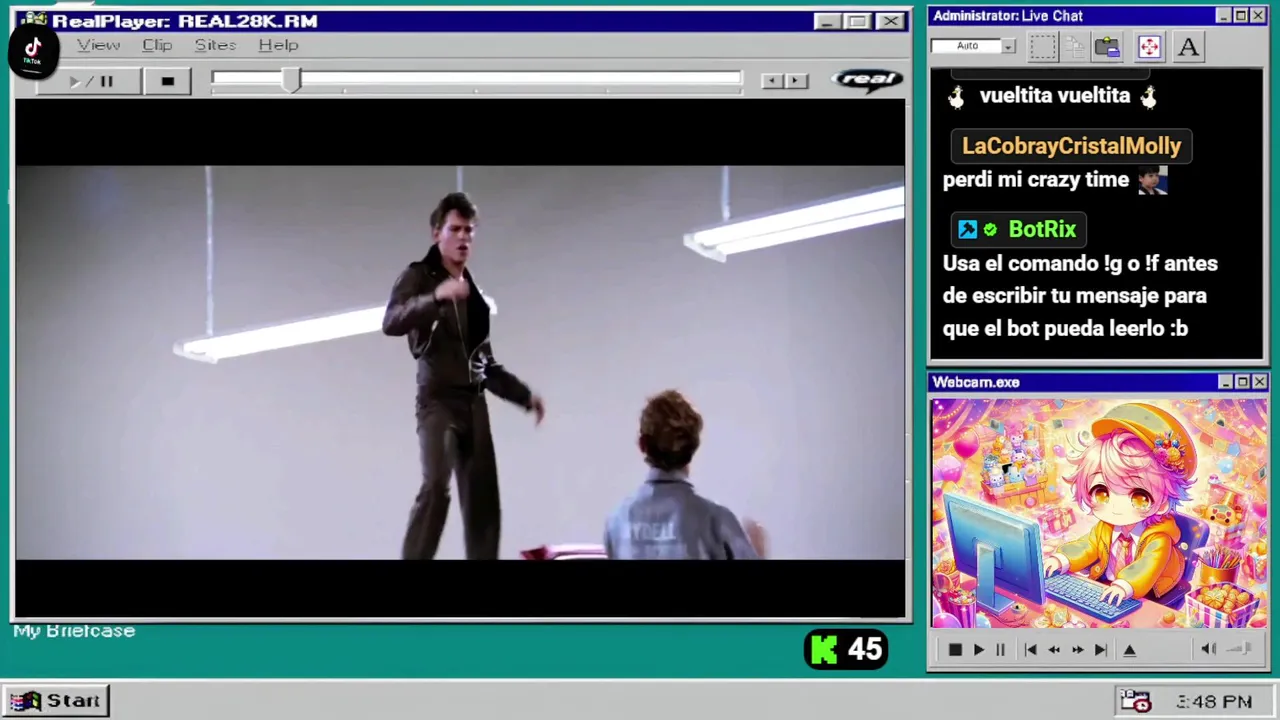Viewport: 1280px width, 720px height.
Task: Open the Clip menu
Action: (x=157, y=45)
